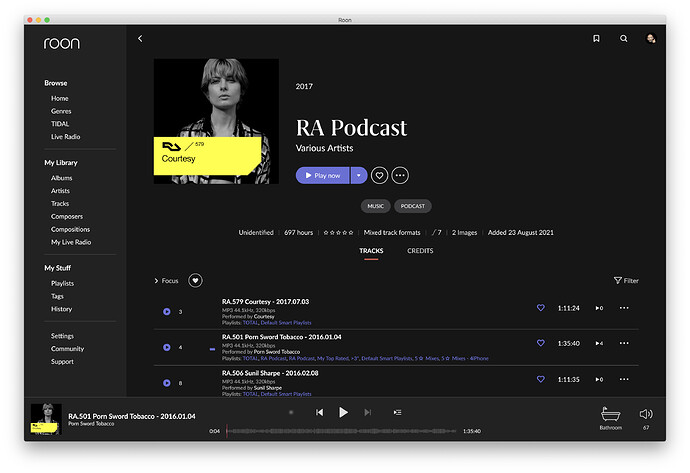Open more options for RA.579 Courtesy track

624,308
